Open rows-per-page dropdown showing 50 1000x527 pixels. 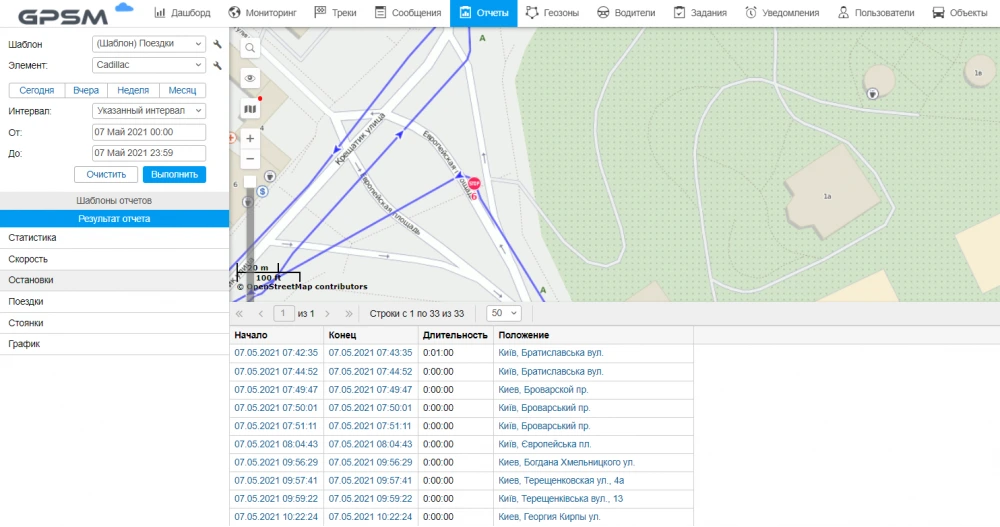[x=503, y=313]
